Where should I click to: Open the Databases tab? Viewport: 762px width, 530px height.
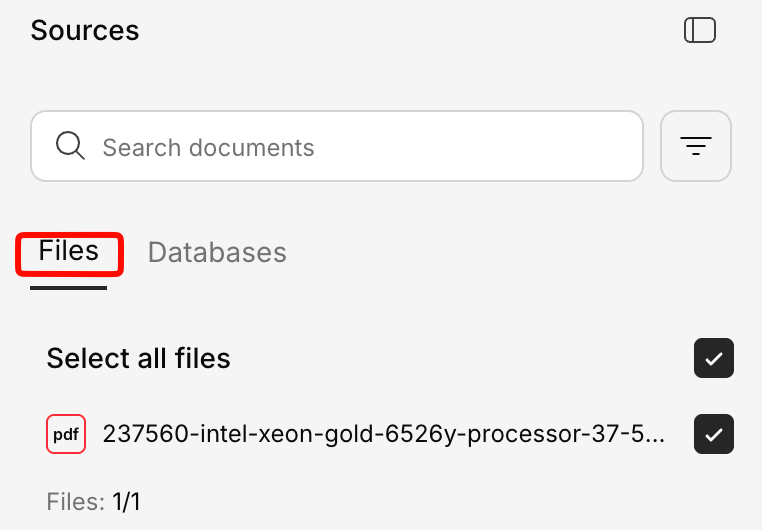pyautogui.click(x=217, y=253)
